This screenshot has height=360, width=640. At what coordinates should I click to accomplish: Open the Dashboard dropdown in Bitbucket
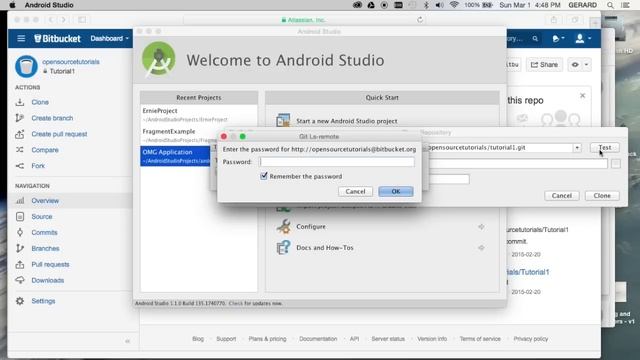pos(109,38)
